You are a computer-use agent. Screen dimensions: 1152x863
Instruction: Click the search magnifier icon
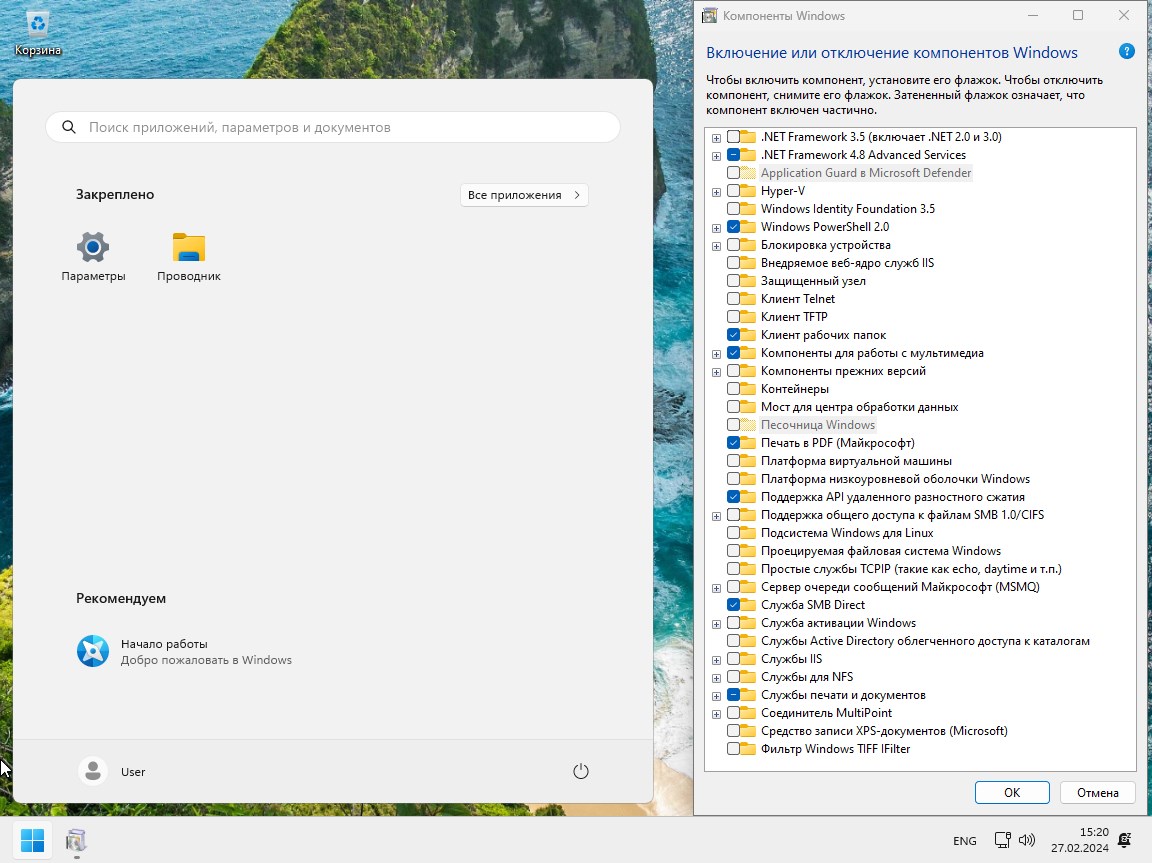click(x=69, y=127)
